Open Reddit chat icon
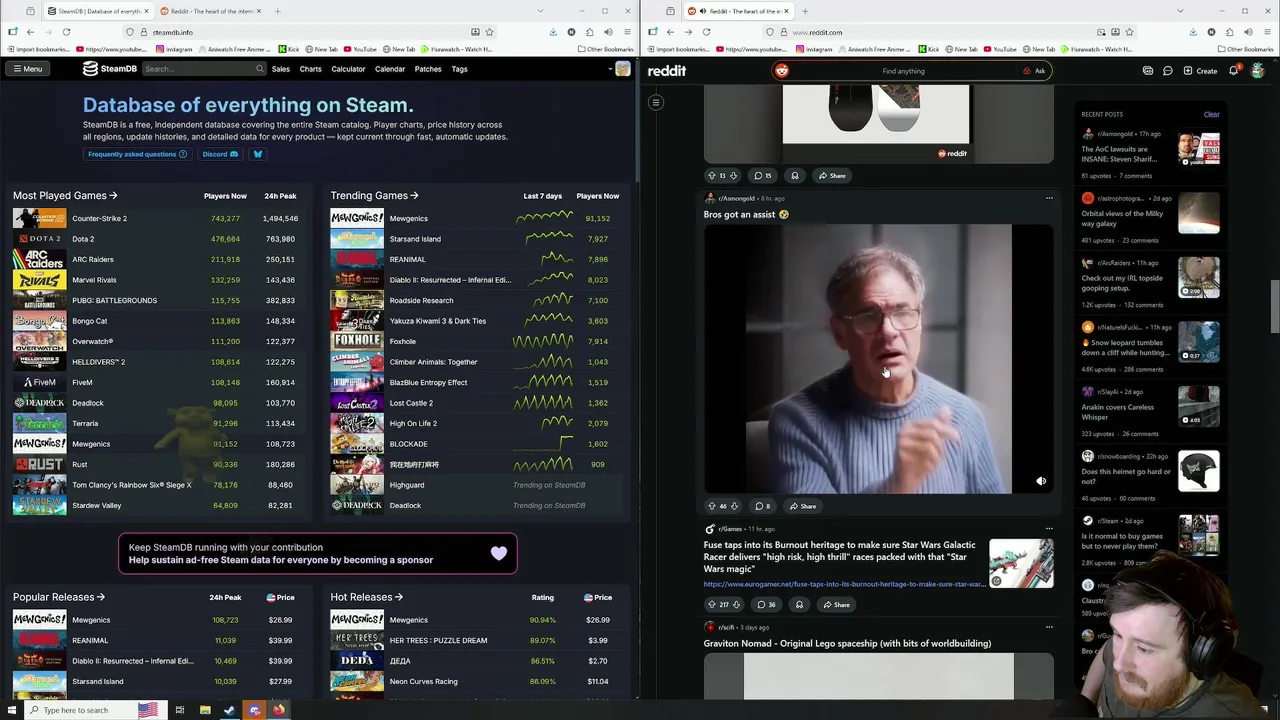 1167,71
